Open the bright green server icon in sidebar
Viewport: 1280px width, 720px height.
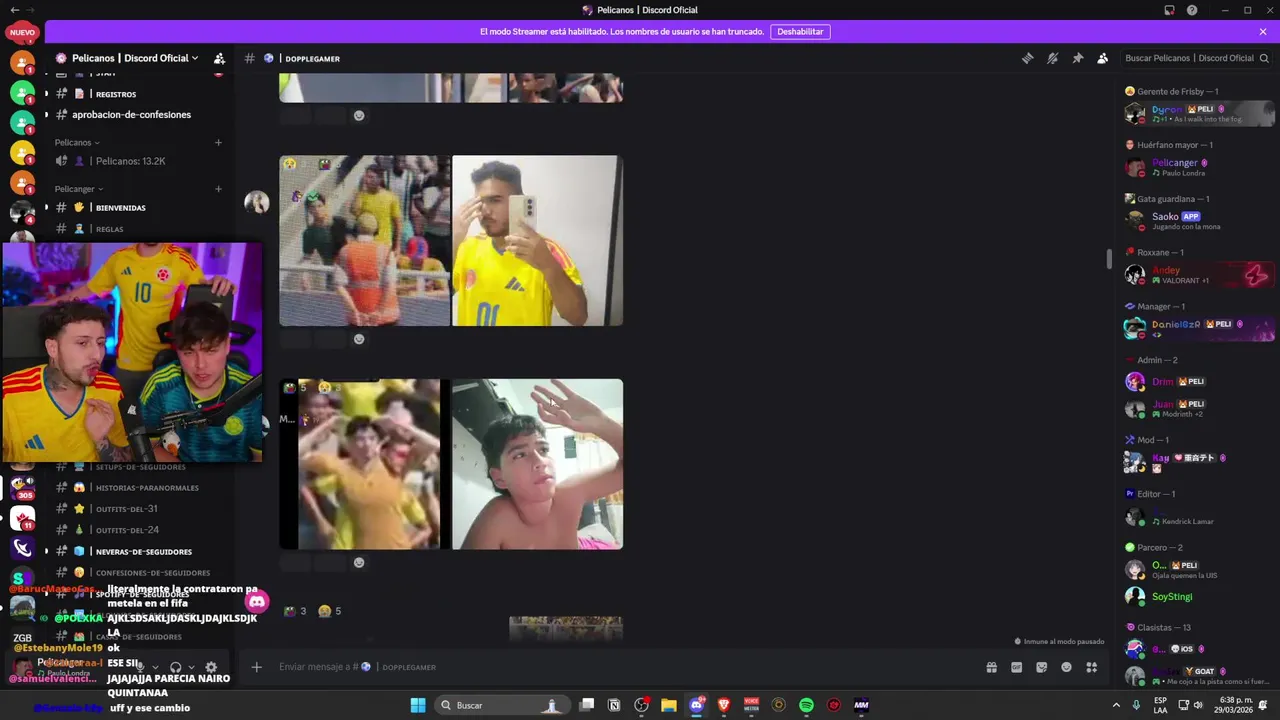(x=22, y=93)
